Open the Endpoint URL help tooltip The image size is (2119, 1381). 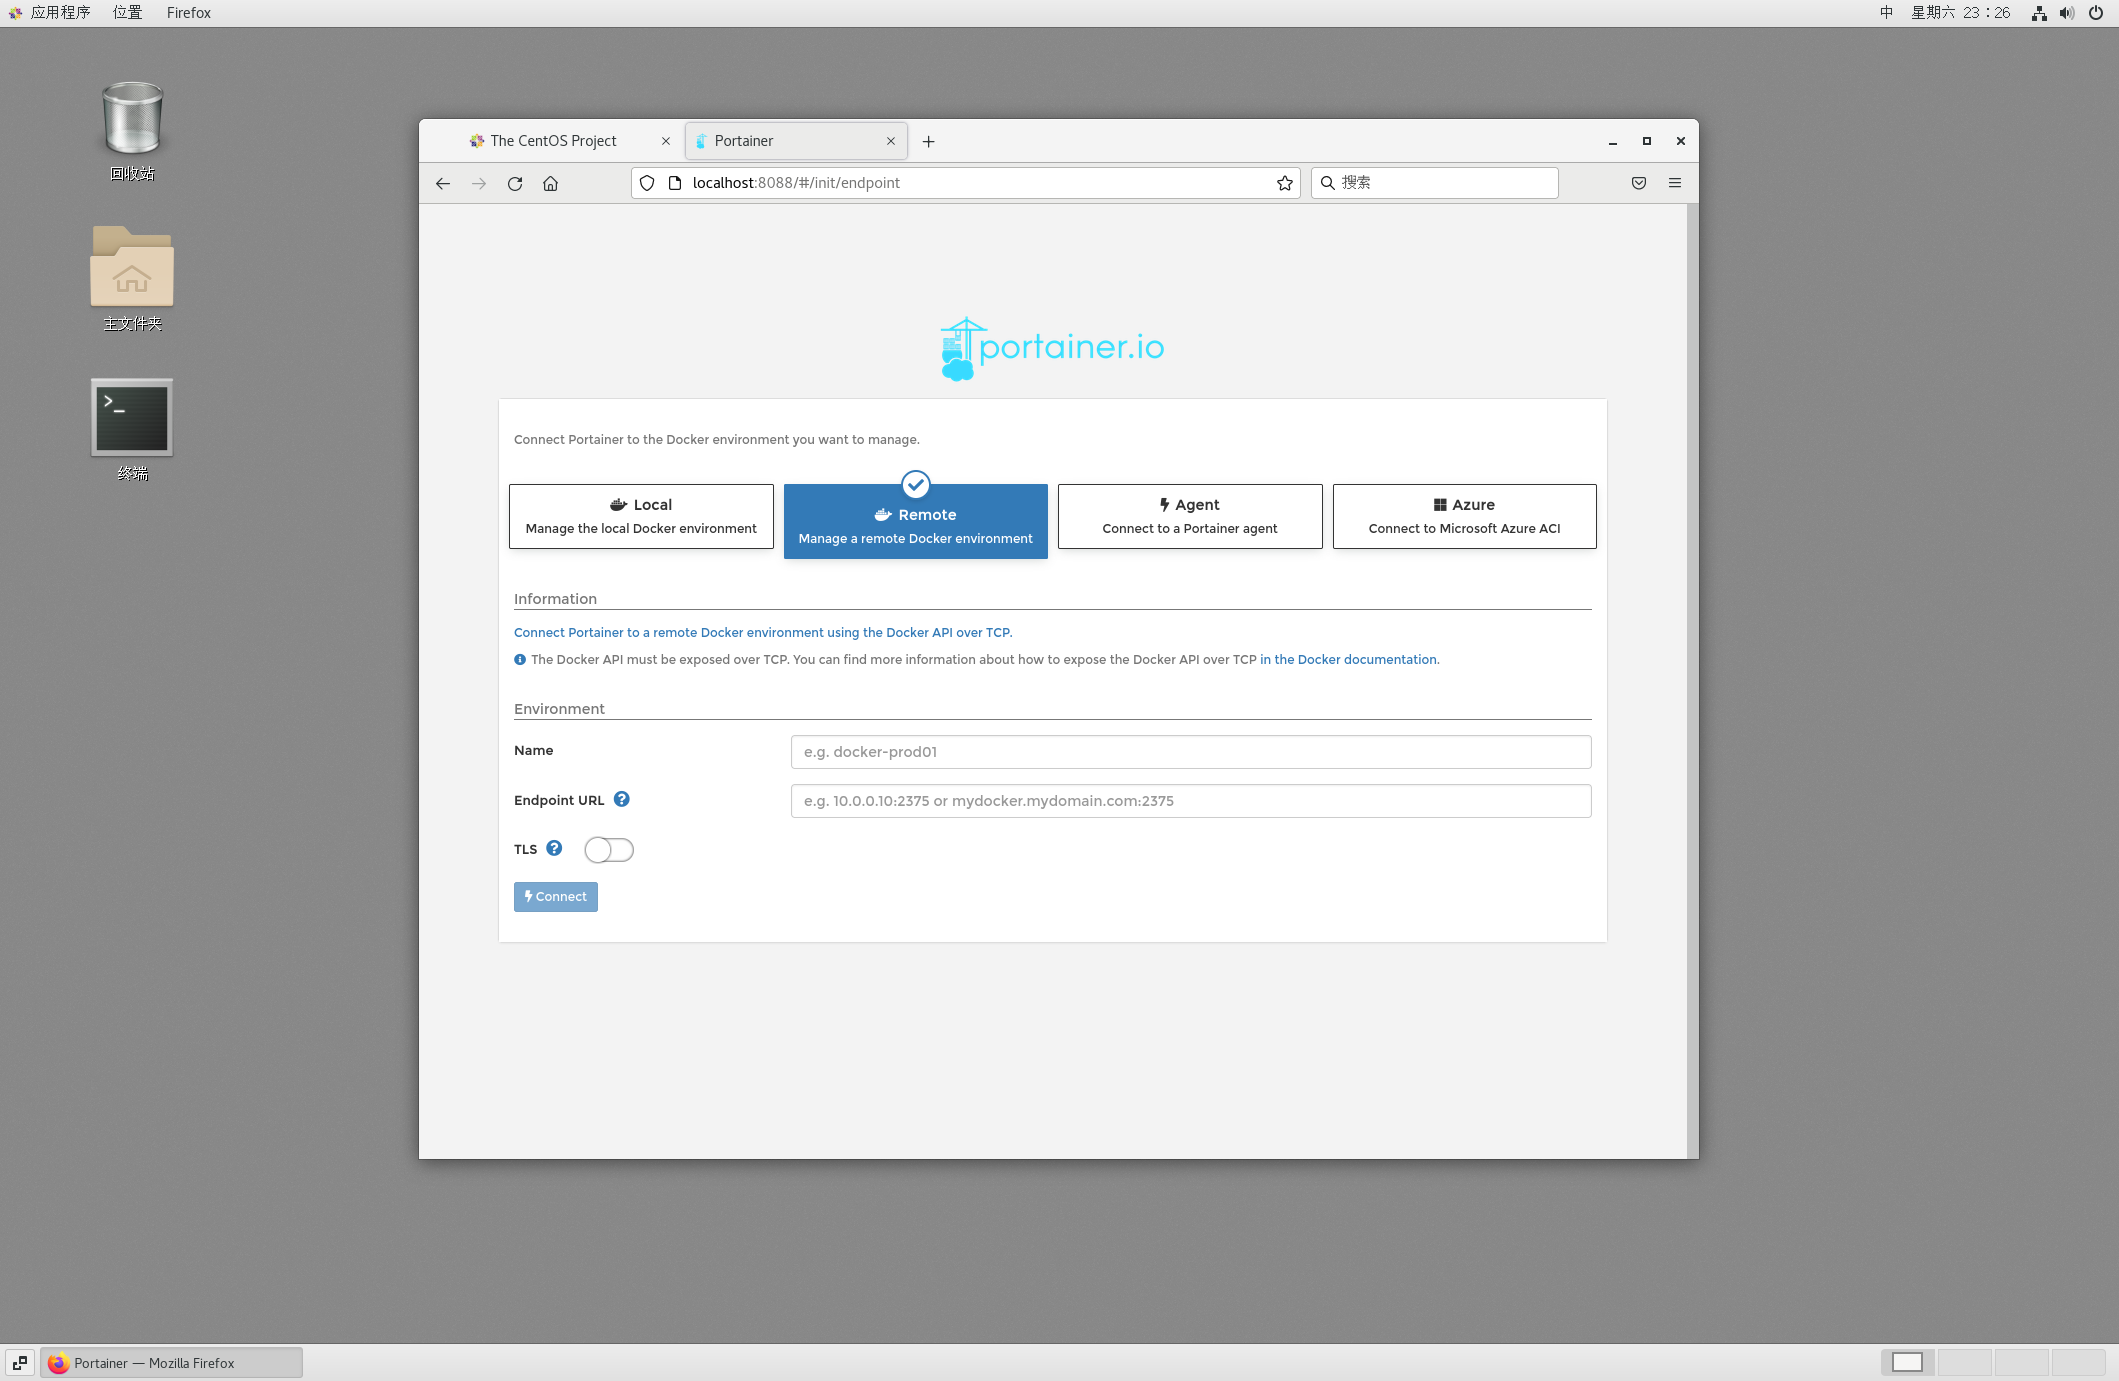pyautogui.click(x=621, y=799)
